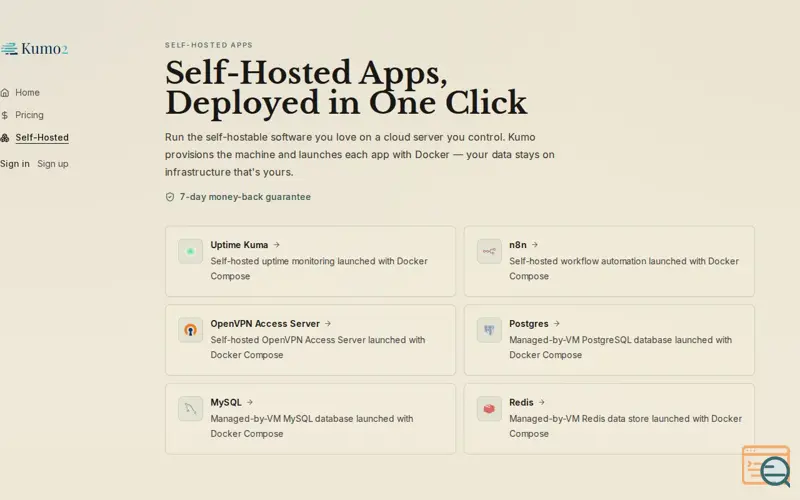
Task: Click the Self-Hosted cubes icon
Action: pyautogui.click(x=5, y=138)
